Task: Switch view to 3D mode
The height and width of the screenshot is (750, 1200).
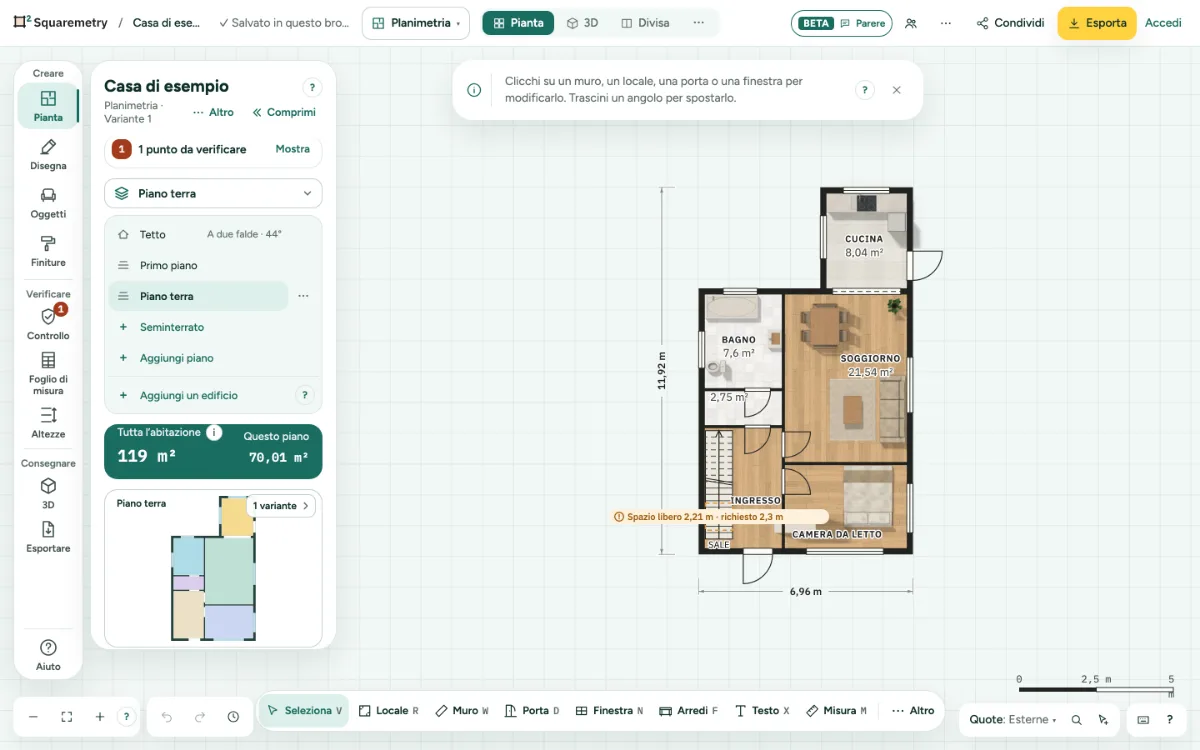Action: (x=582, y=23)
